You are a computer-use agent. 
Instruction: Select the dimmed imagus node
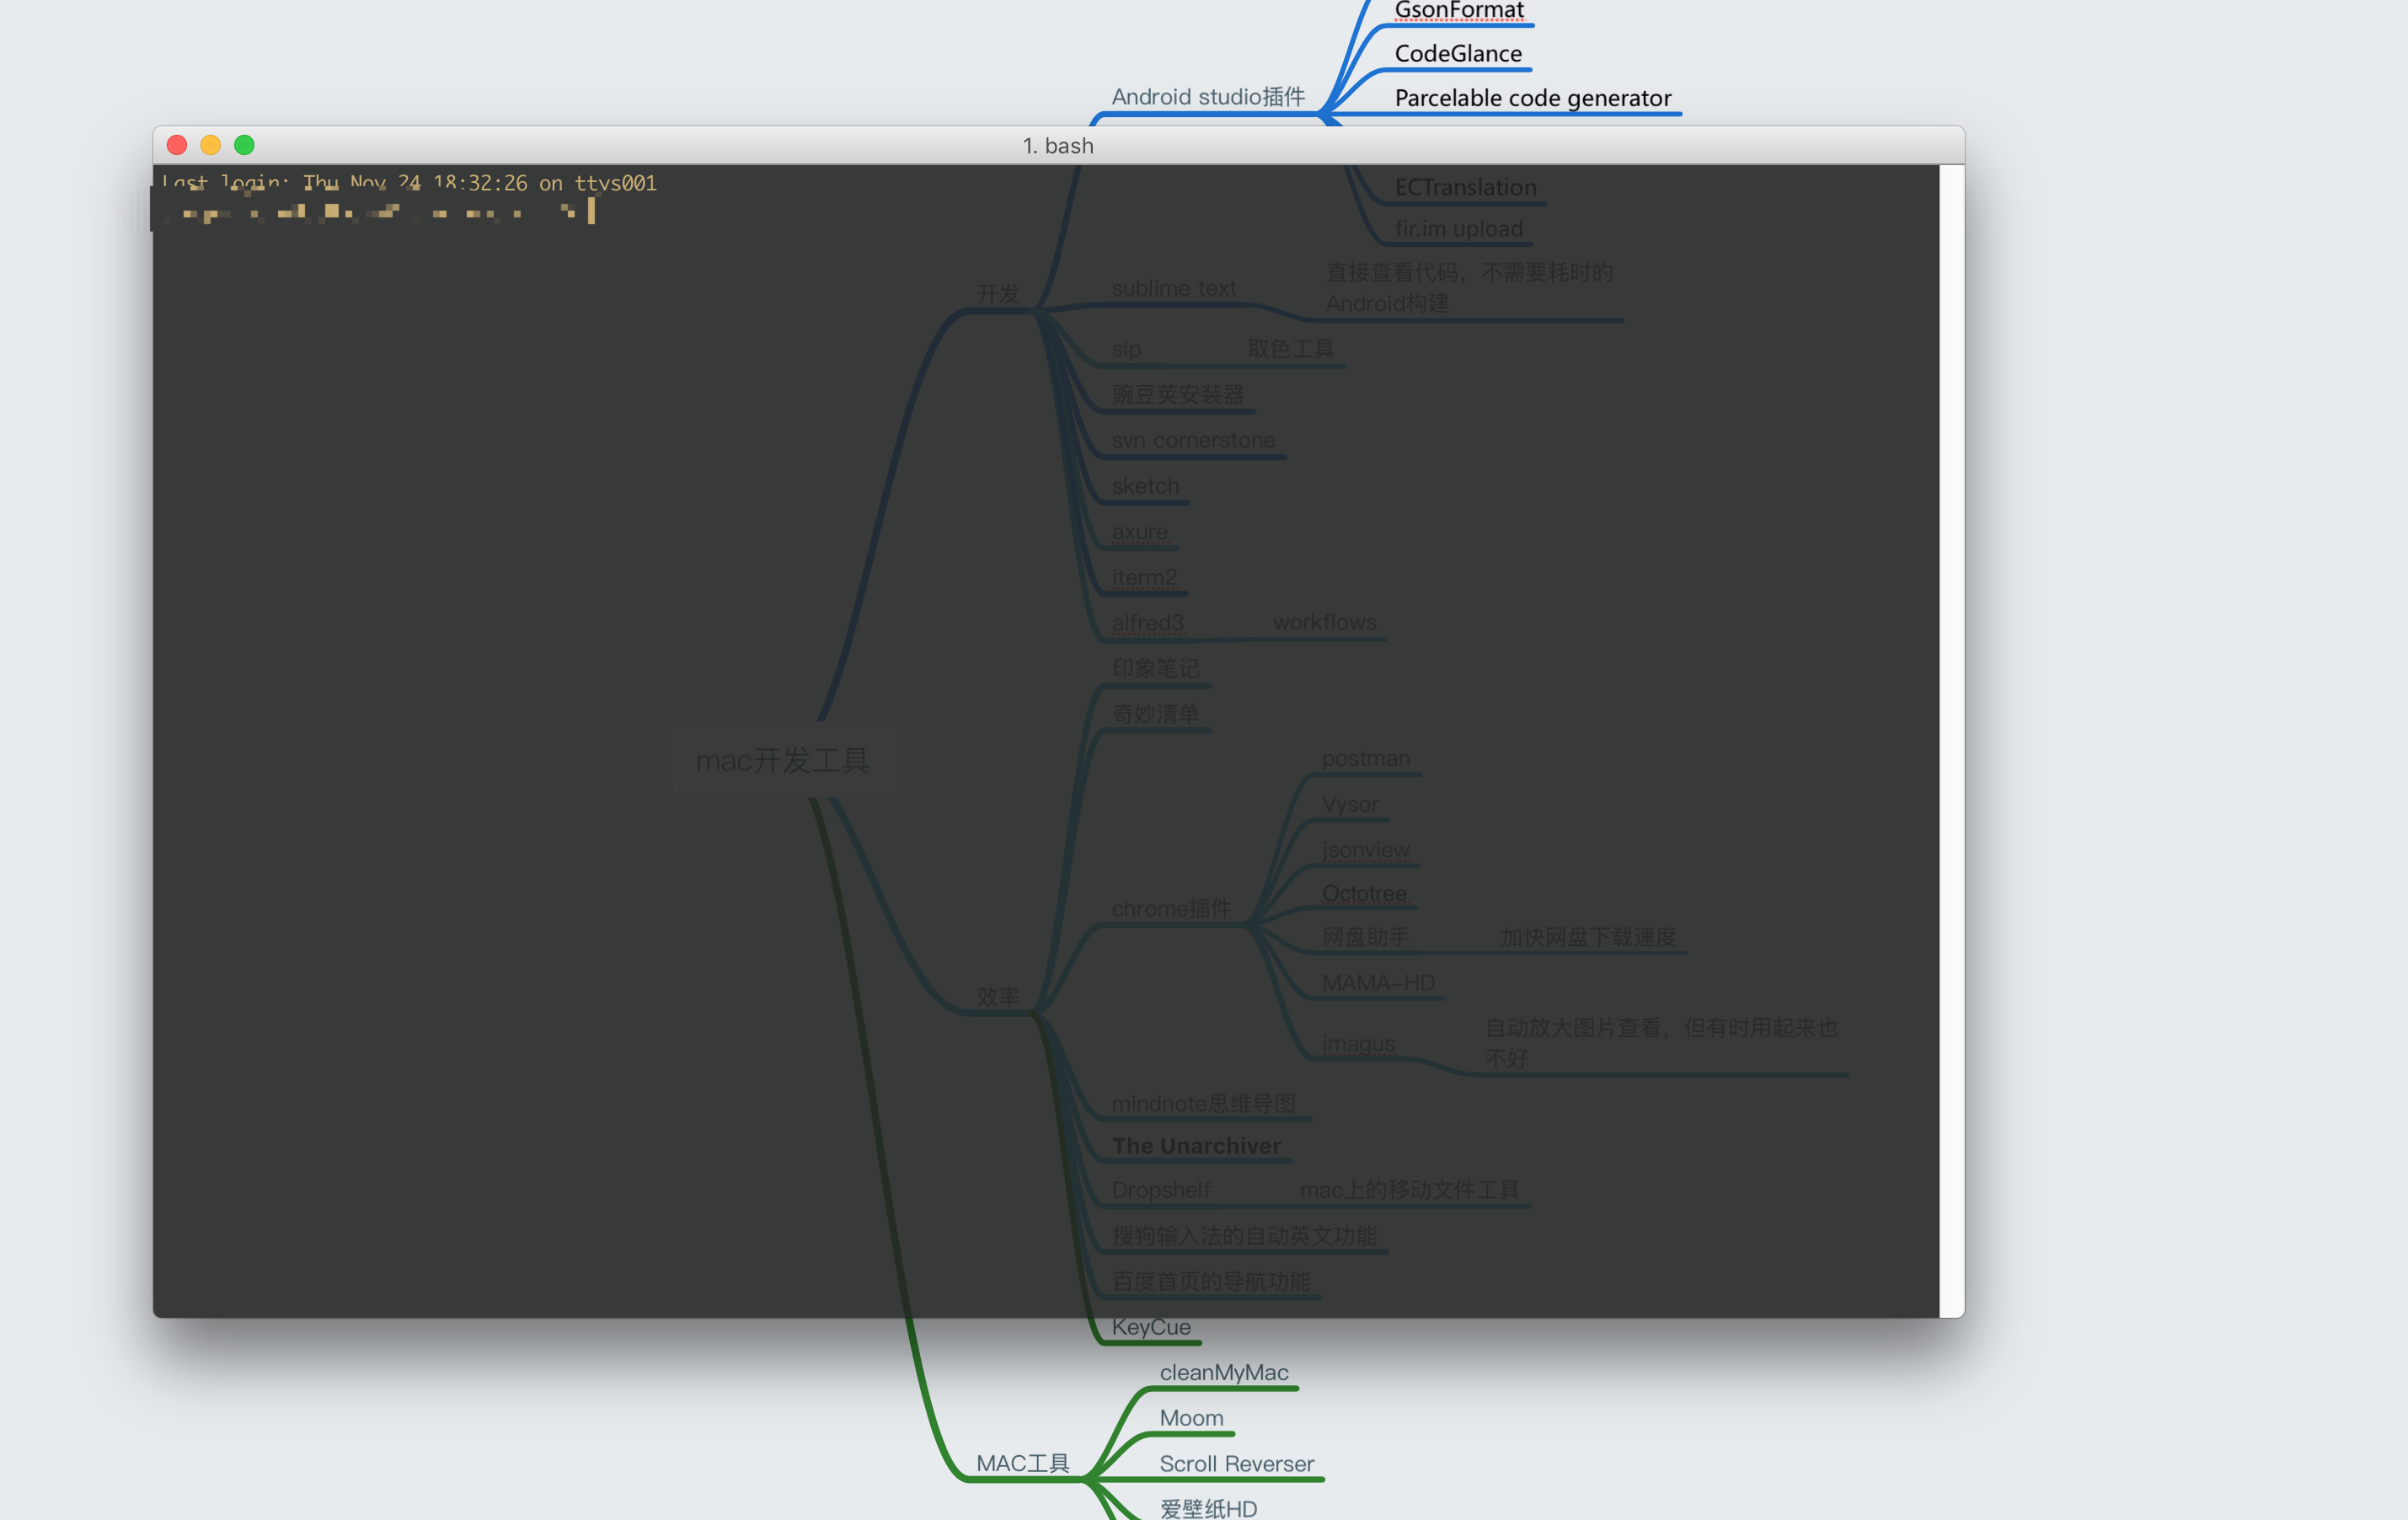(1358, 1043)
